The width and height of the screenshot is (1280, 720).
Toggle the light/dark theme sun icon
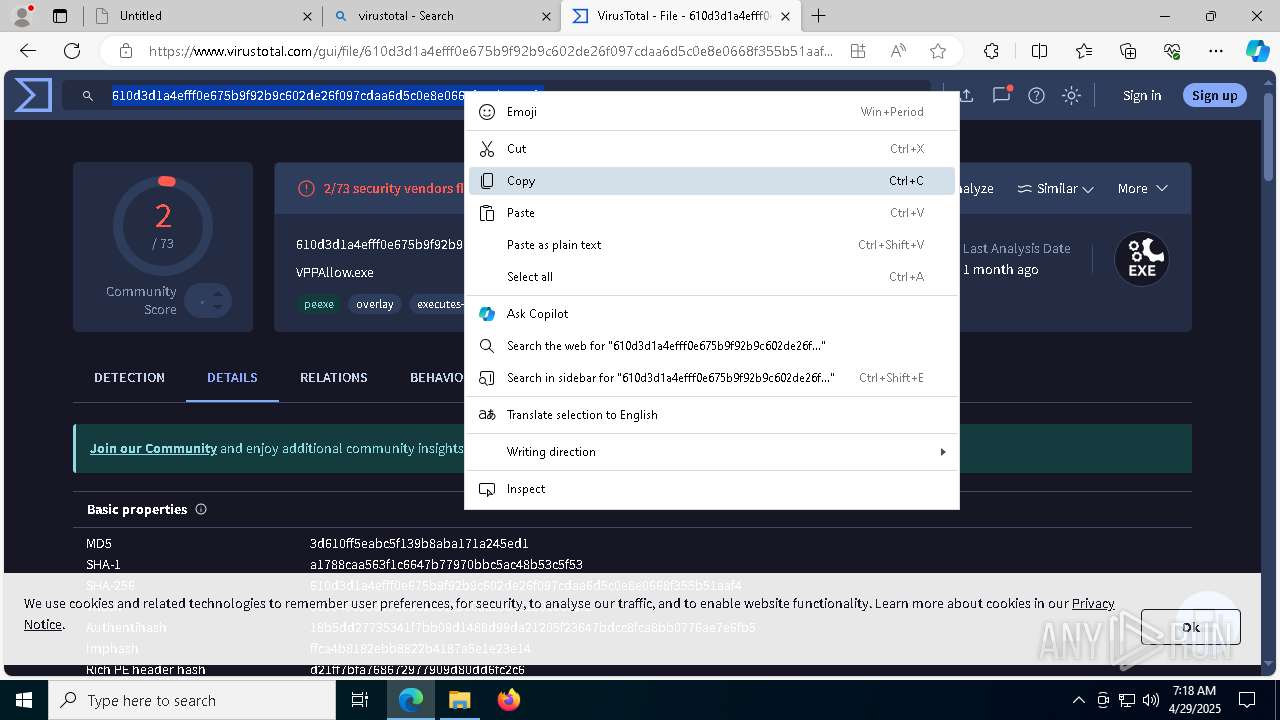[1071, 95]
